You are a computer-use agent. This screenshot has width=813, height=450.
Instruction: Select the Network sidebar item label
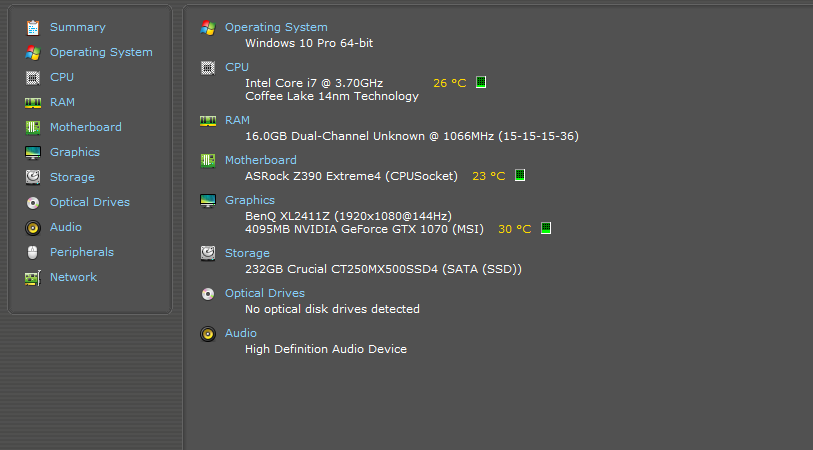pyautogui.click(x=73, y=277)
